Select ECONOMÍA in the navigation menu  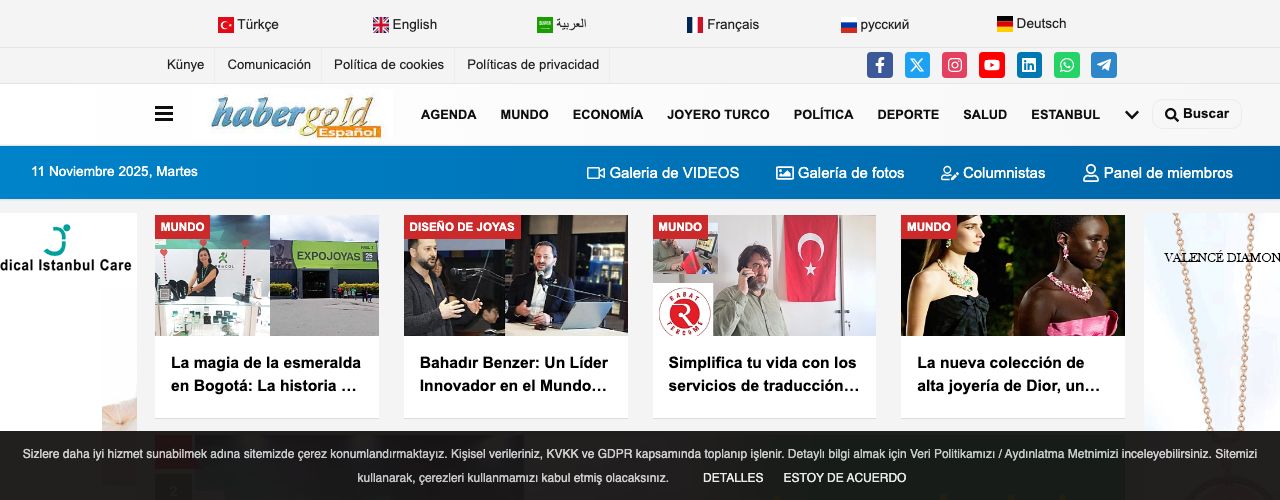[x=608, y=114]
